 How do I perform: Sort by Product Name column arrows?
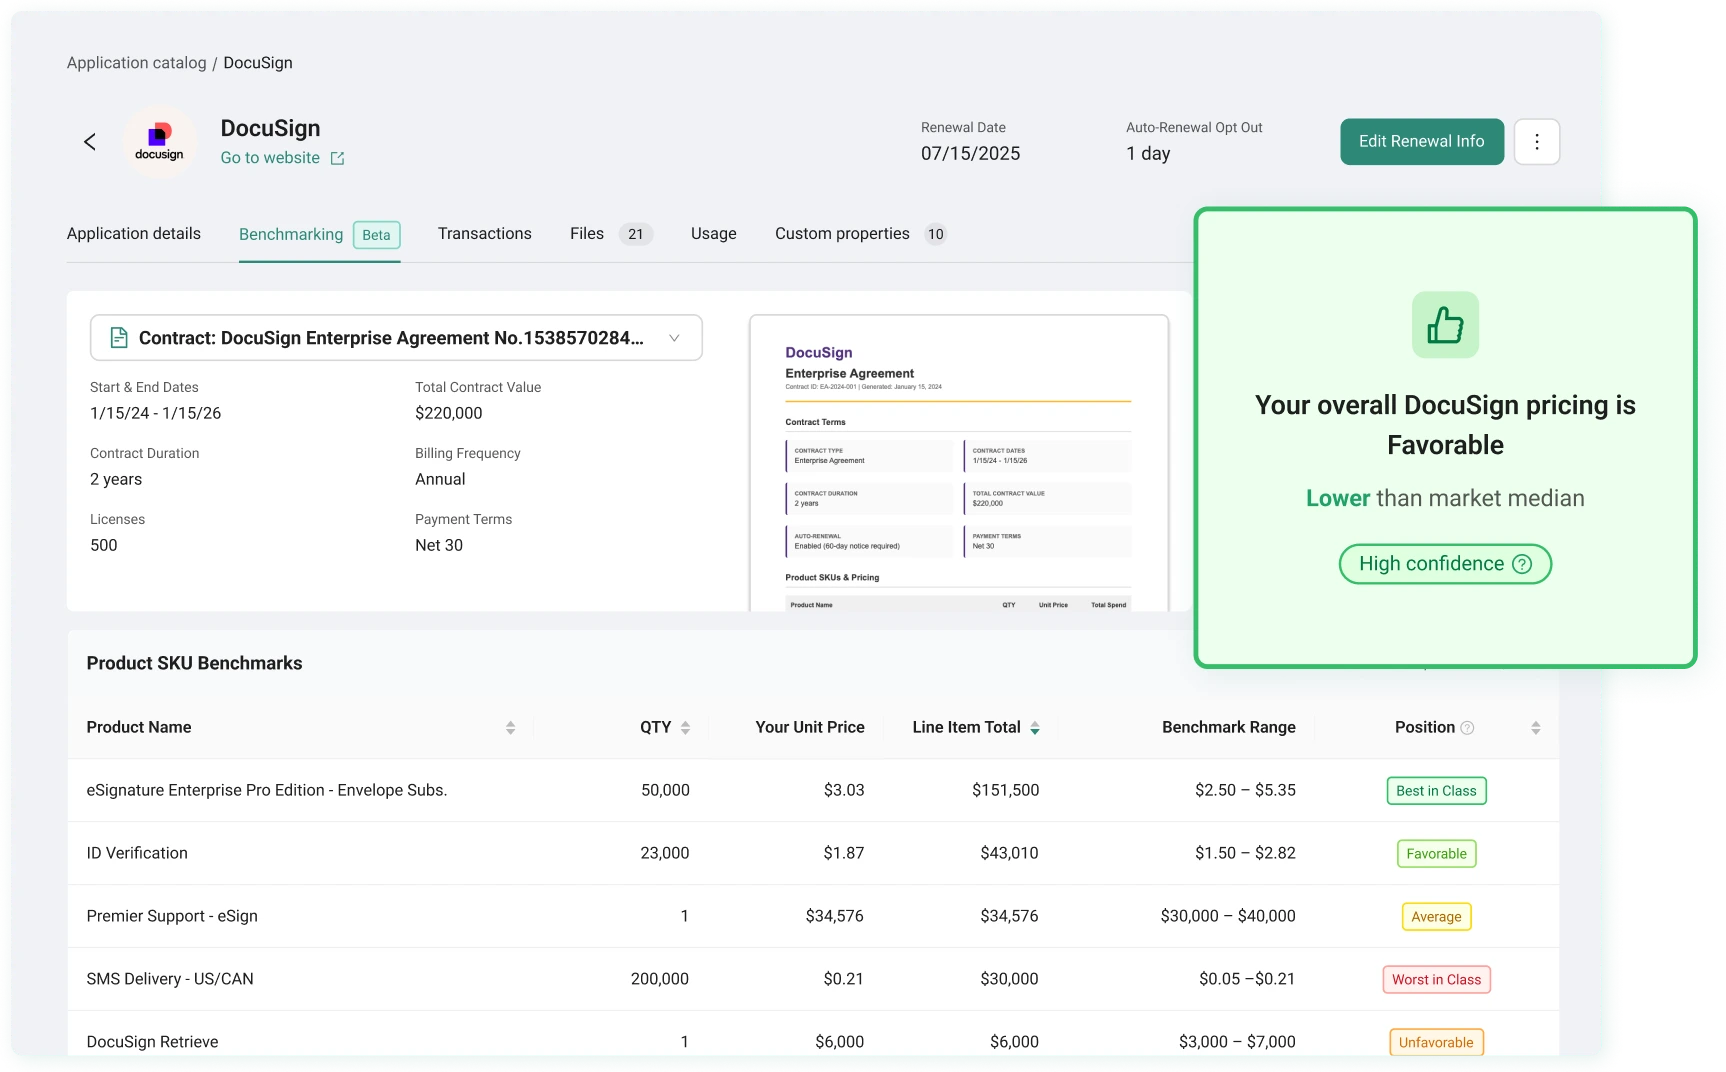510,728
